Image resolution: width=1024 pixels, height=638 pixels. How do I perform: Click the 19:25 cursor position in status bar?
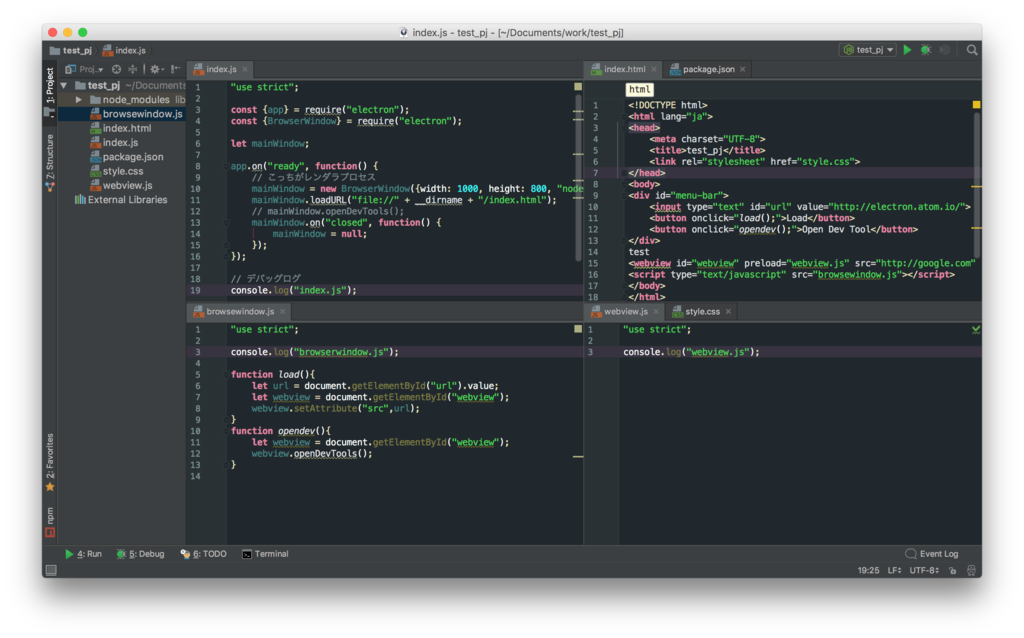tap(868, 571)
